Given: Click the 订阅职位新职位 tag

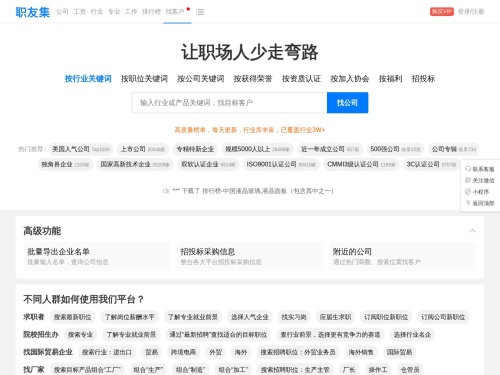Looking at the screenshot, I should click(386, 317).
